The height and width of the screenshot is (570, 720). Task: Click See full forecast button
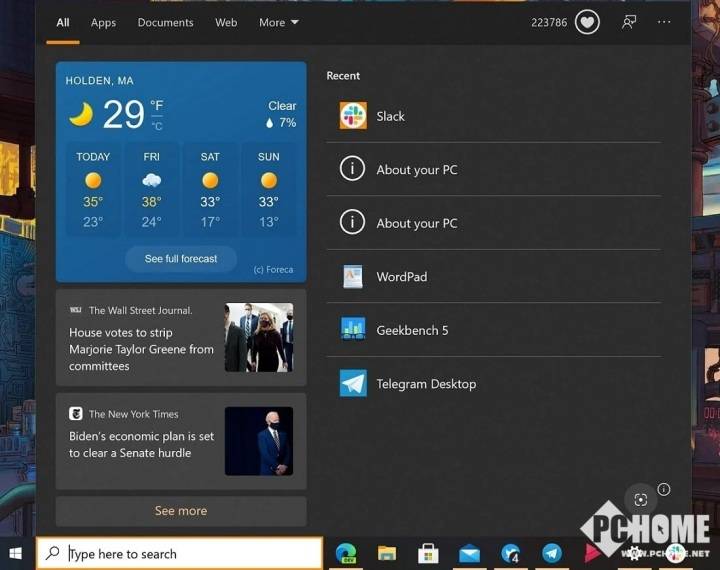(x=181, y=259)
